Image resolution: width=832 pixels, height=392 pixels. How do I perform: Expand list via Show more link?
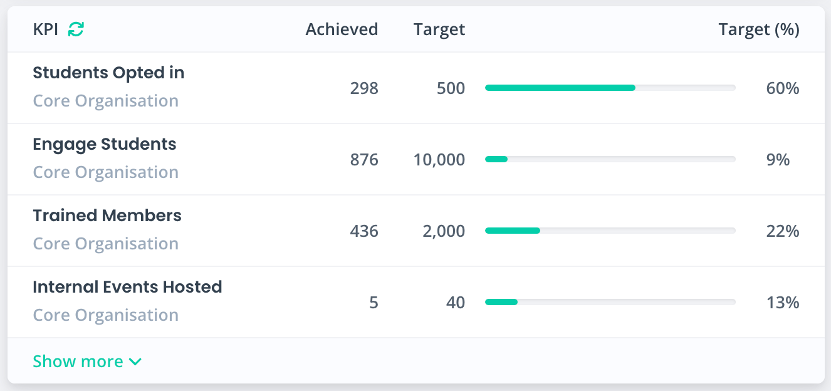[x=87, y=361]
